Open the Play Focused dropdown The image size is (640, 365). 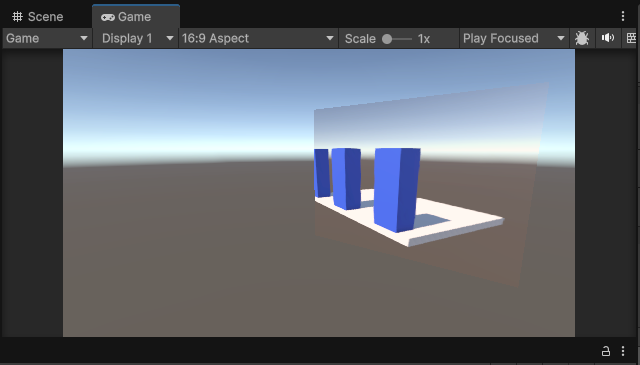pos(514,38)
